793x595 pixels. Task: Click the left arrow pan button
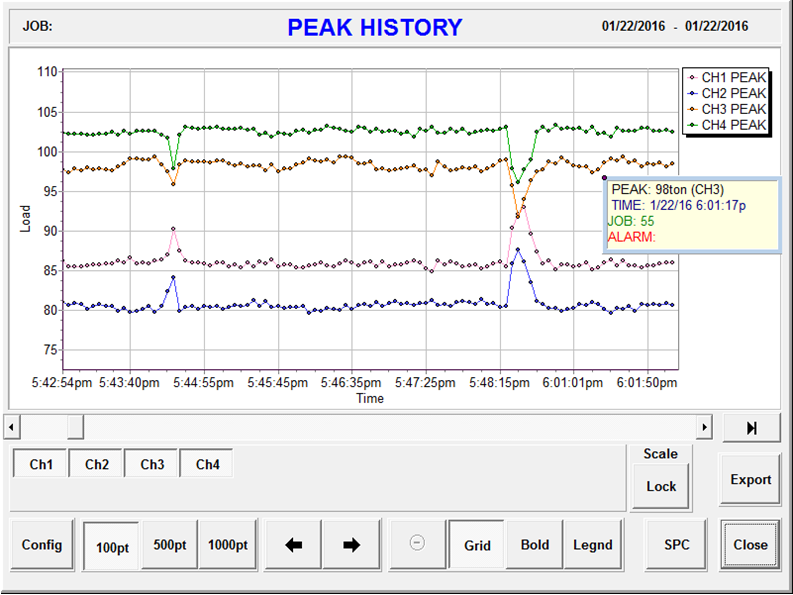click(294, 545)
